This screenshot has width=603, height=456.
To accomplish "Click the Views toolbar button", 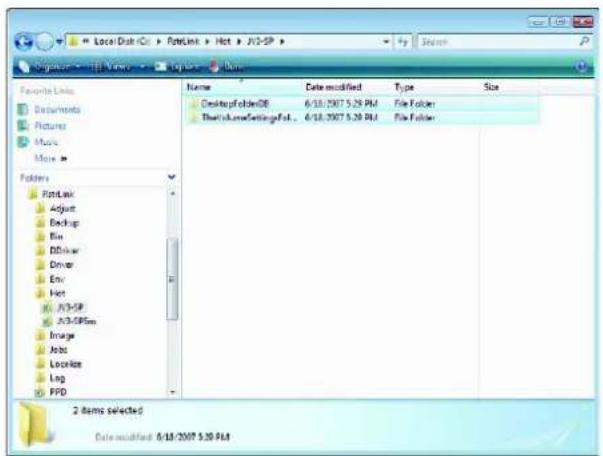I will click(110, 67).
